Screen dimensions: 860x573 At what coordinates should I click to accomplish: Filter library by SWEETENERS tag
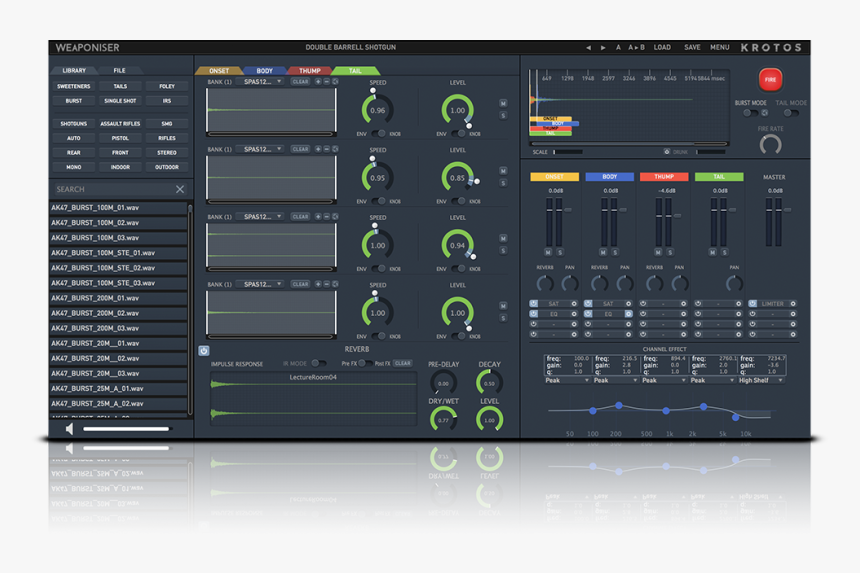74,87
